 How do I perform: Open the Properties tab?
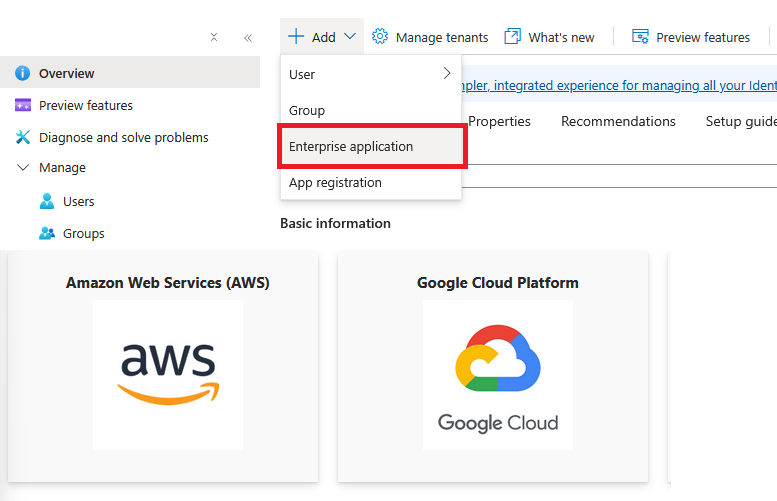(499, 121)
